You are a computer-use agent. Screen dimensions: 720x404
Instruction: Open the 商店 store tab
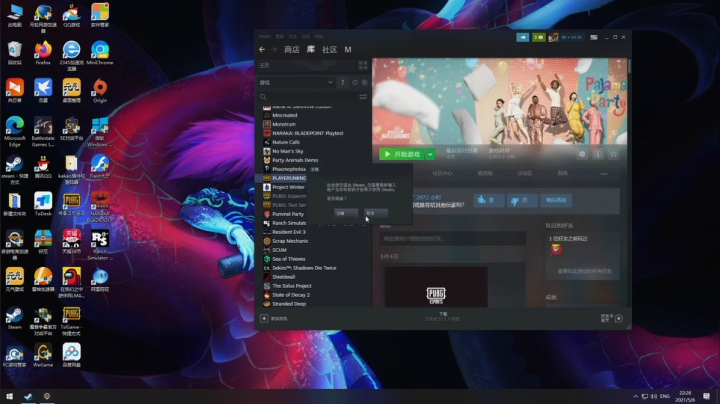pos(292,50)
